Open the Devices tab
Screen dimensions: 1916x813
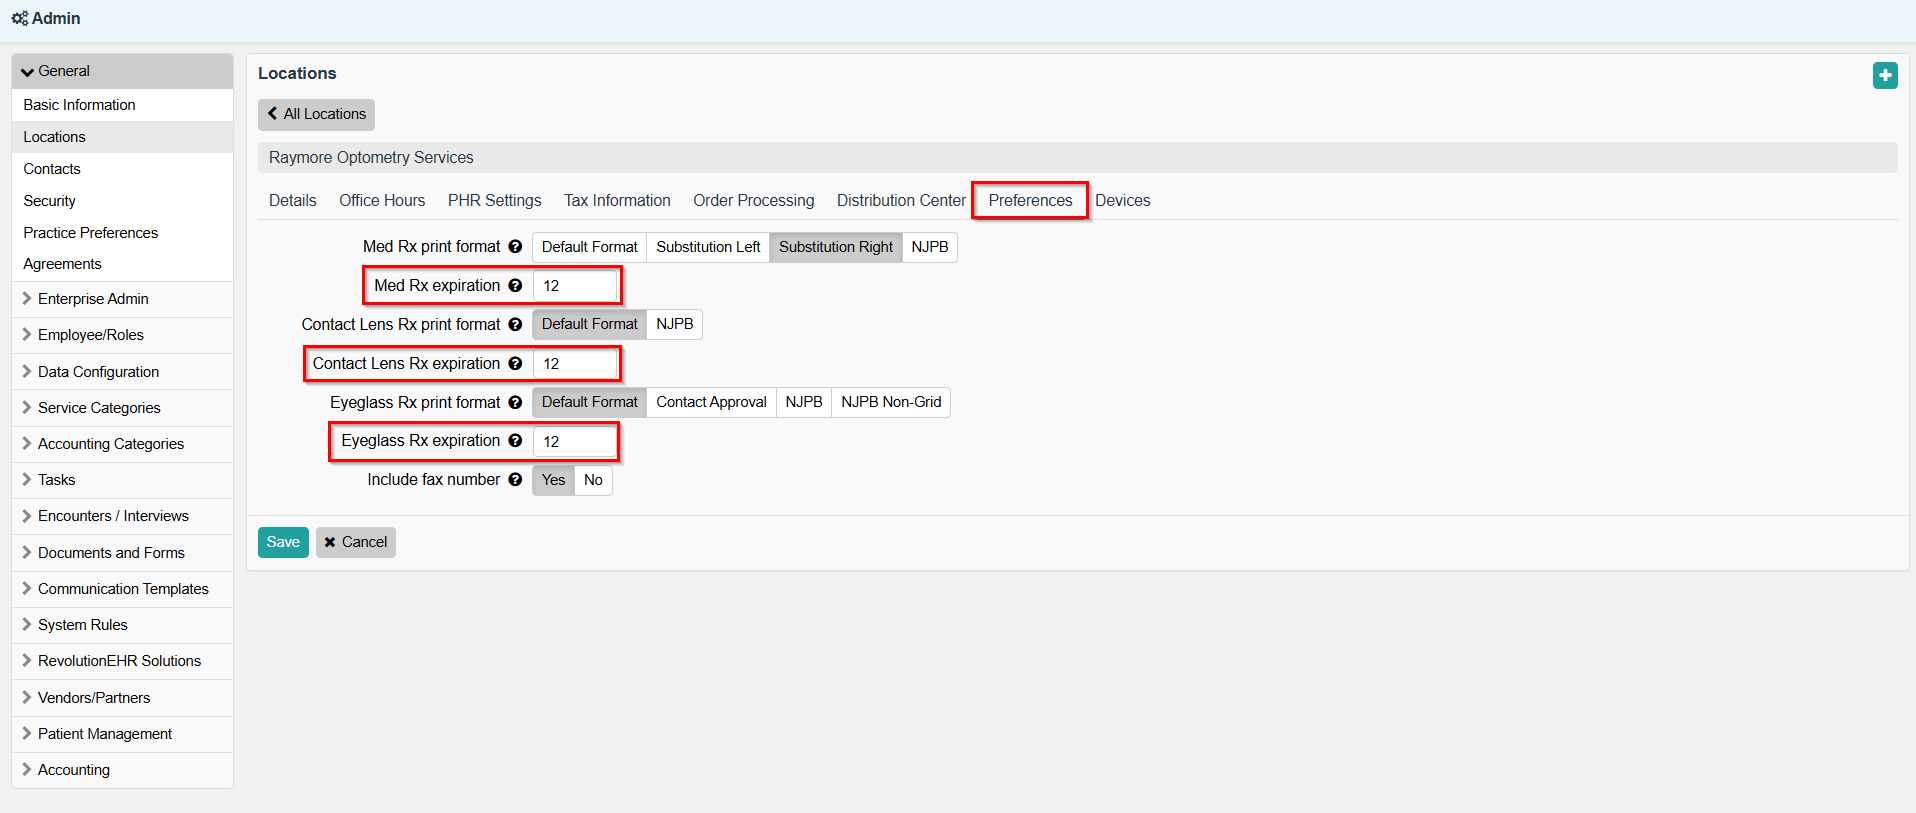click(1122, 201)
